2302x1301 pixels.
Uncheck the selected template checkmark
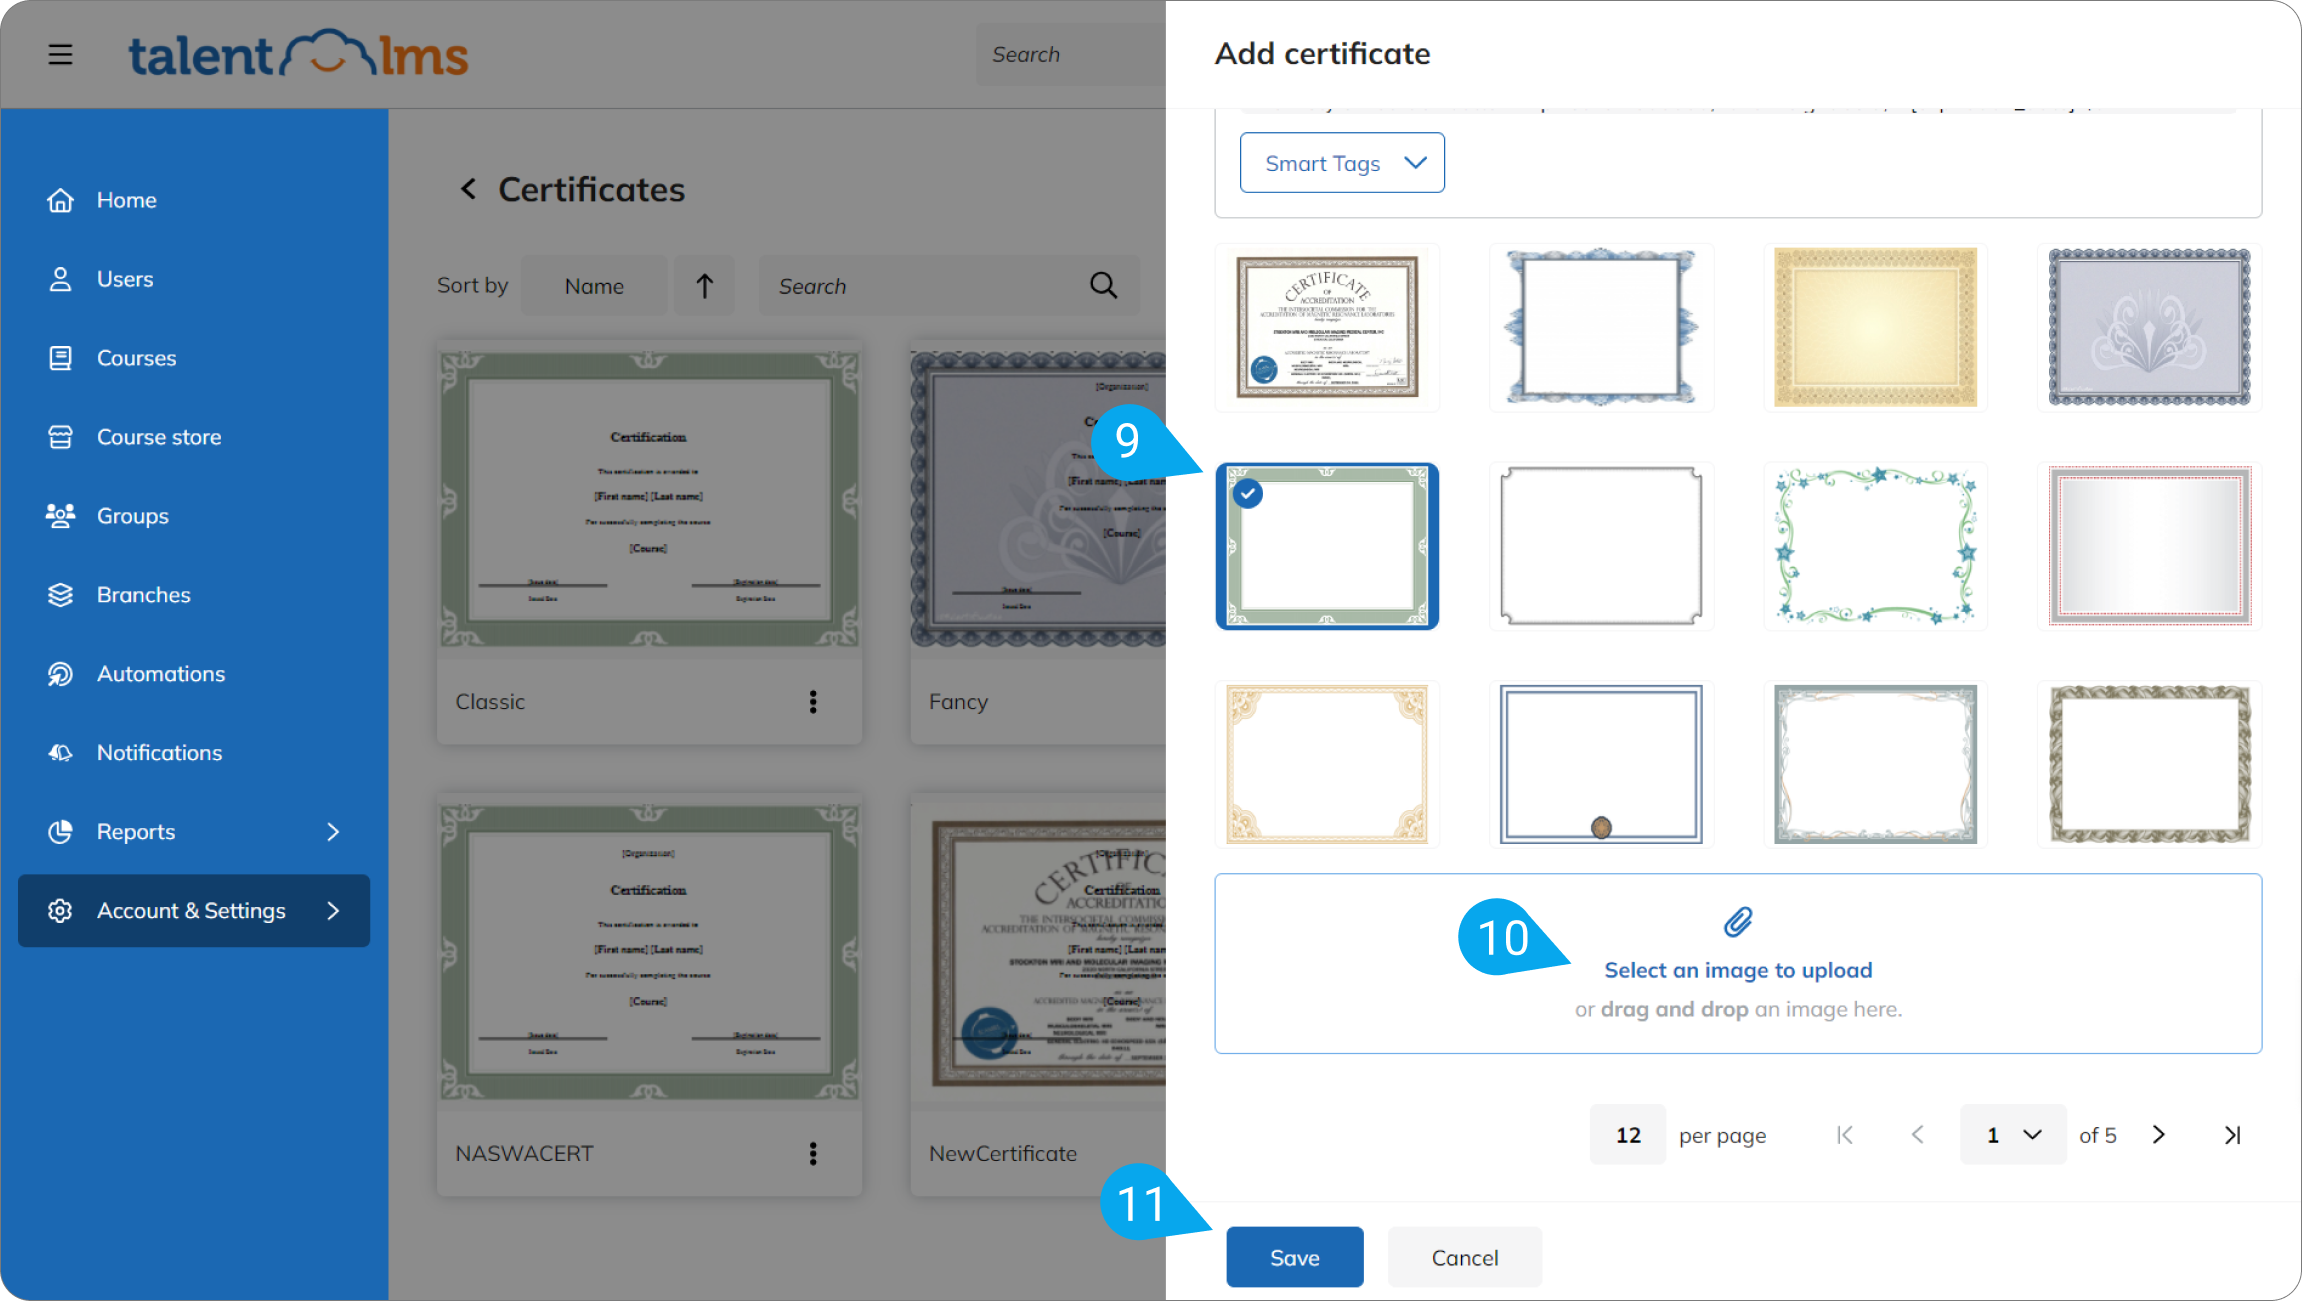pos(1248,494)
